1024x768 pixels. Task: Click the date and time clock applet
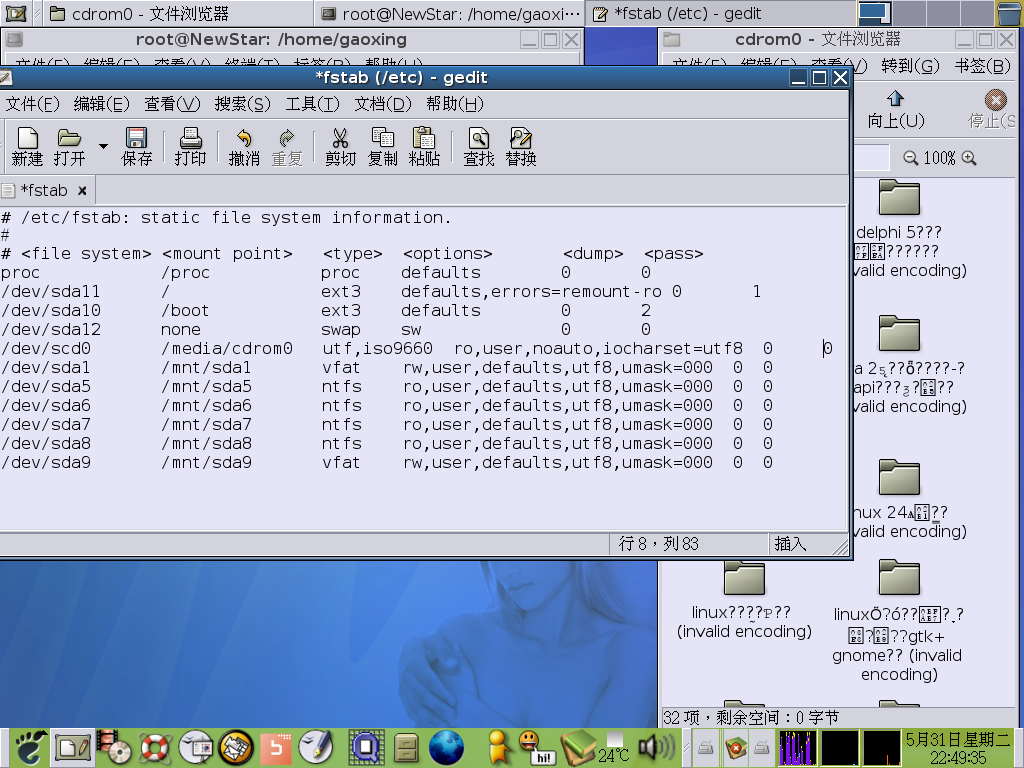coord(957,748)
